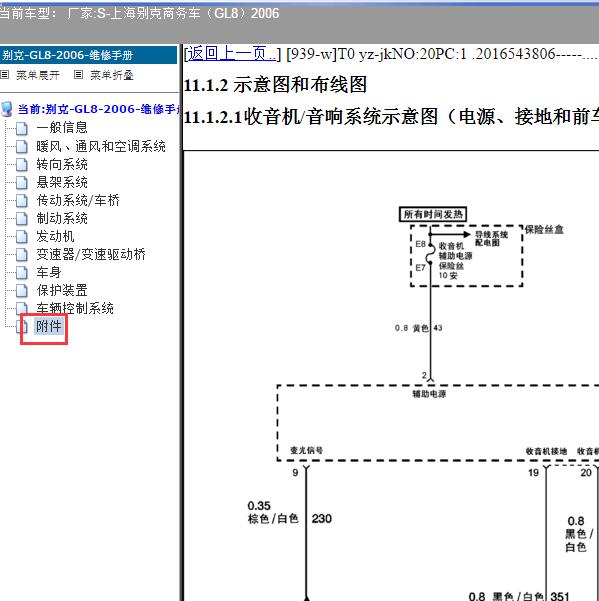This screenshot has width=599, height=601.
Task: Click page icon next to 悬架系统
Action: tap(22, 182)
